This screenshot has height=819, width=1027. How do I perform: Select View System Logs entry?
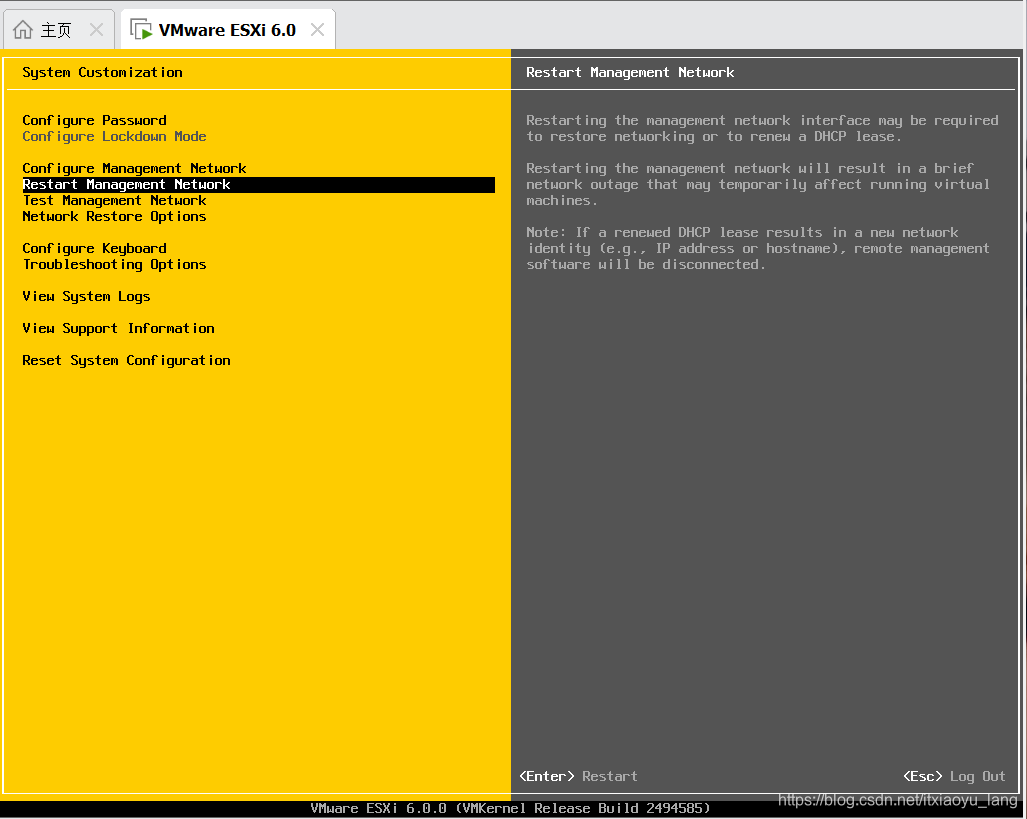tap(86, 296)
